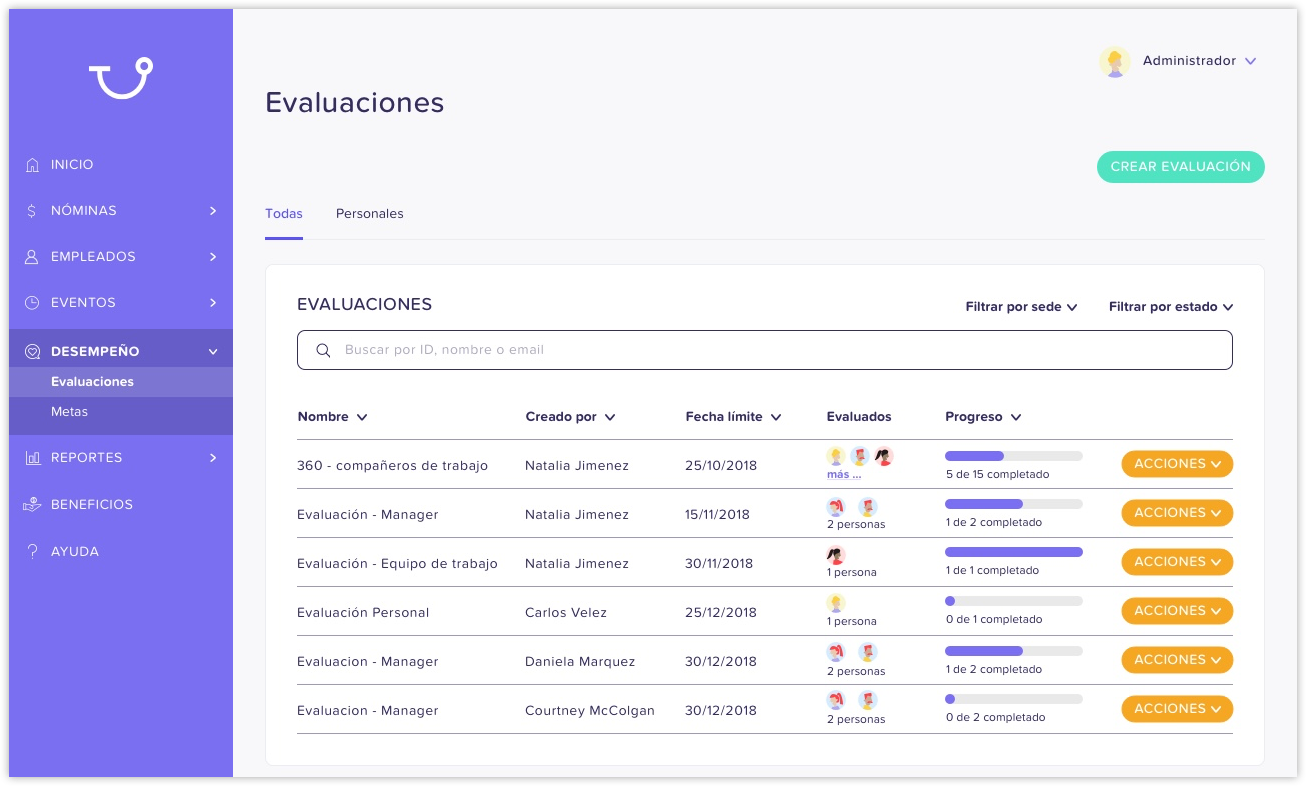The width and height of the screenshot is (1306, 786).
Task: Click the dollar icon for Nóminas
Action: pos(32,211)
